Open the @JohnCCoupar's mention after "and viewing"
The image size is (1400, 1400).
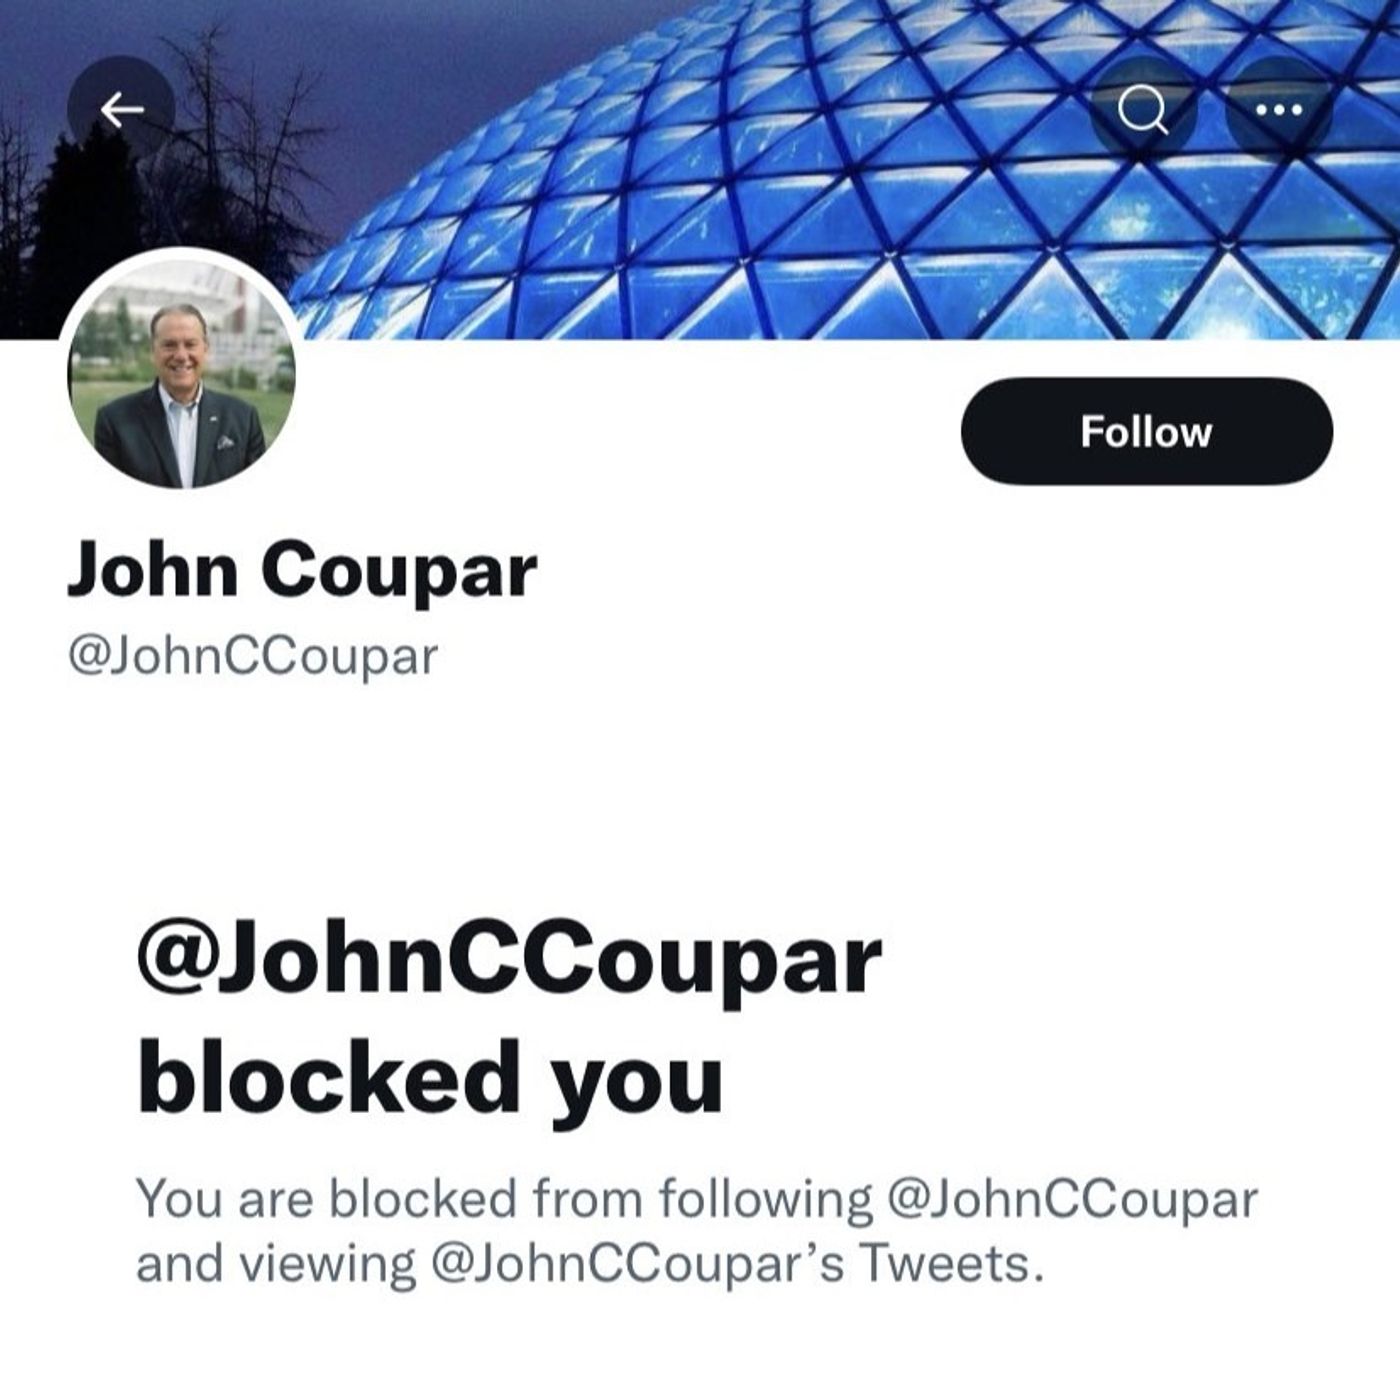tap(638, 1264)
